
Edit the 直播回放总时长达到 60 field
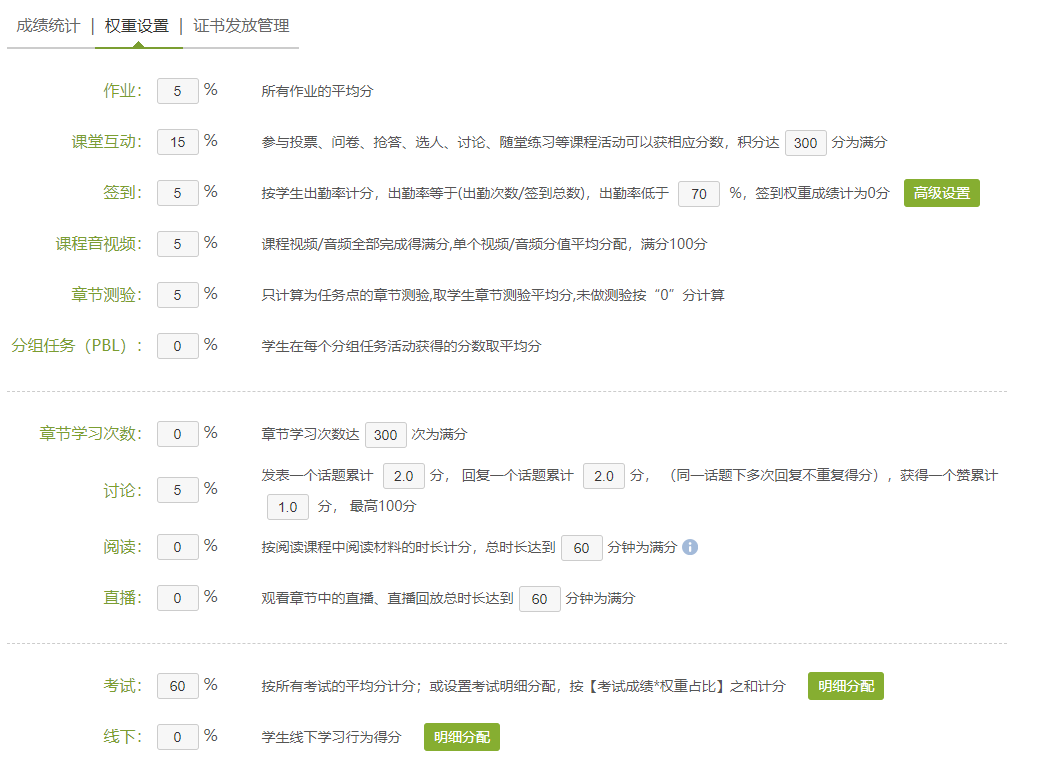pos(540,599)
